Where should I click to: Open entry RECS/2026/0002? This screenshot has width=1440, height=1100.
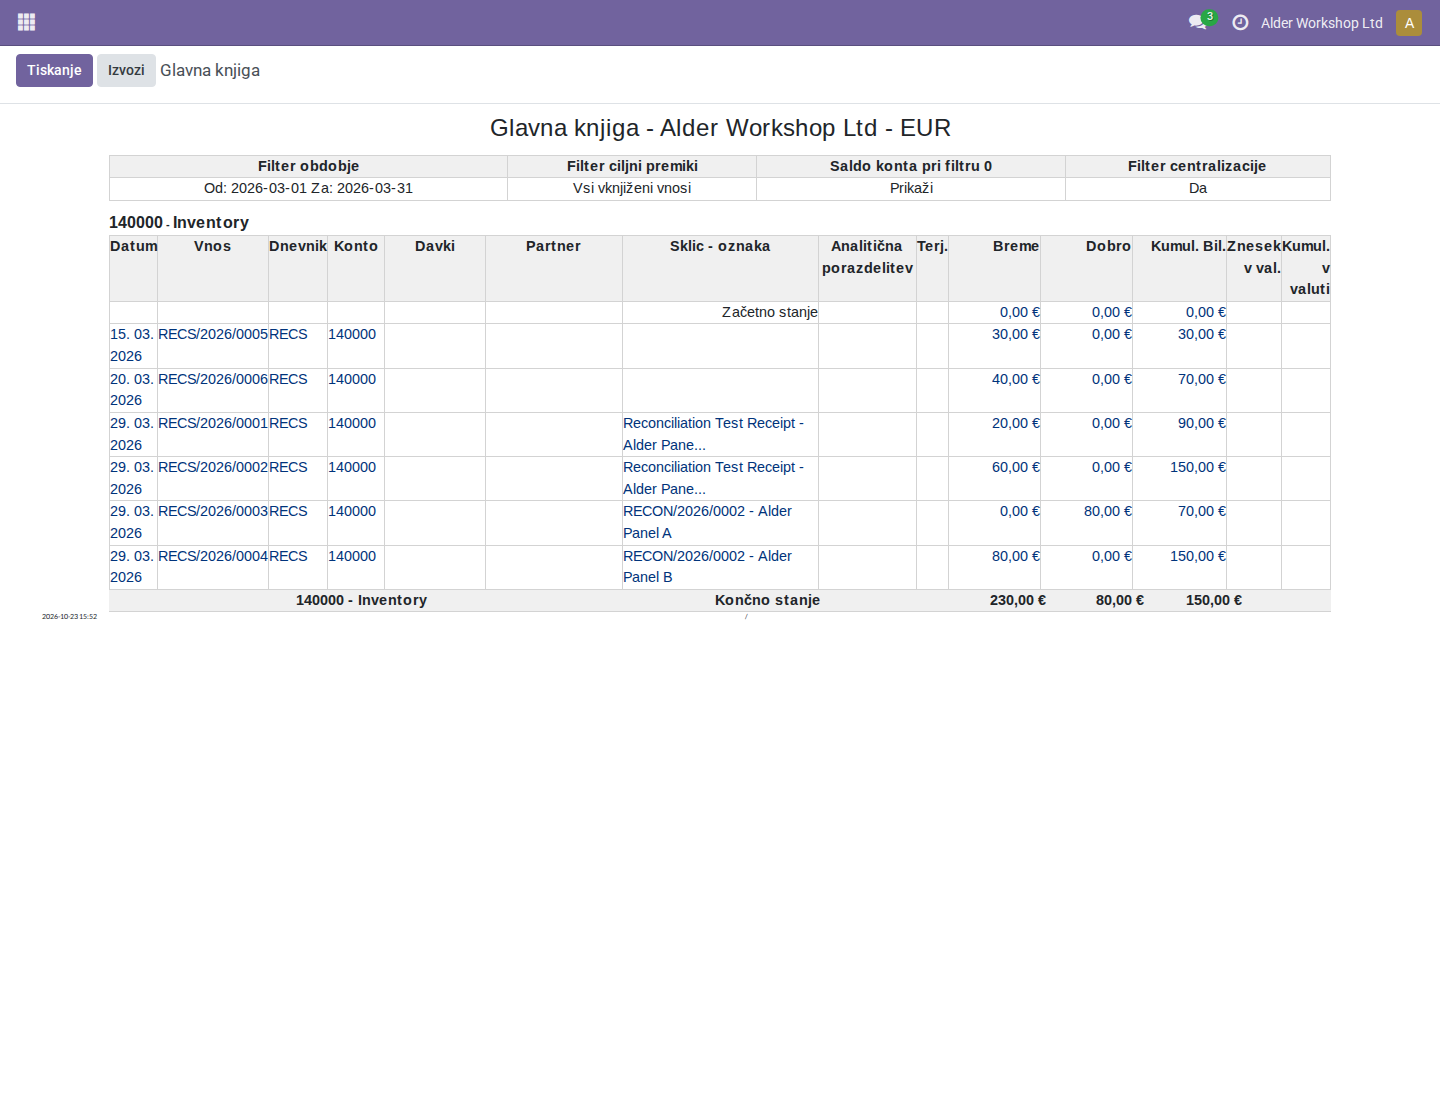pos(213,467)
